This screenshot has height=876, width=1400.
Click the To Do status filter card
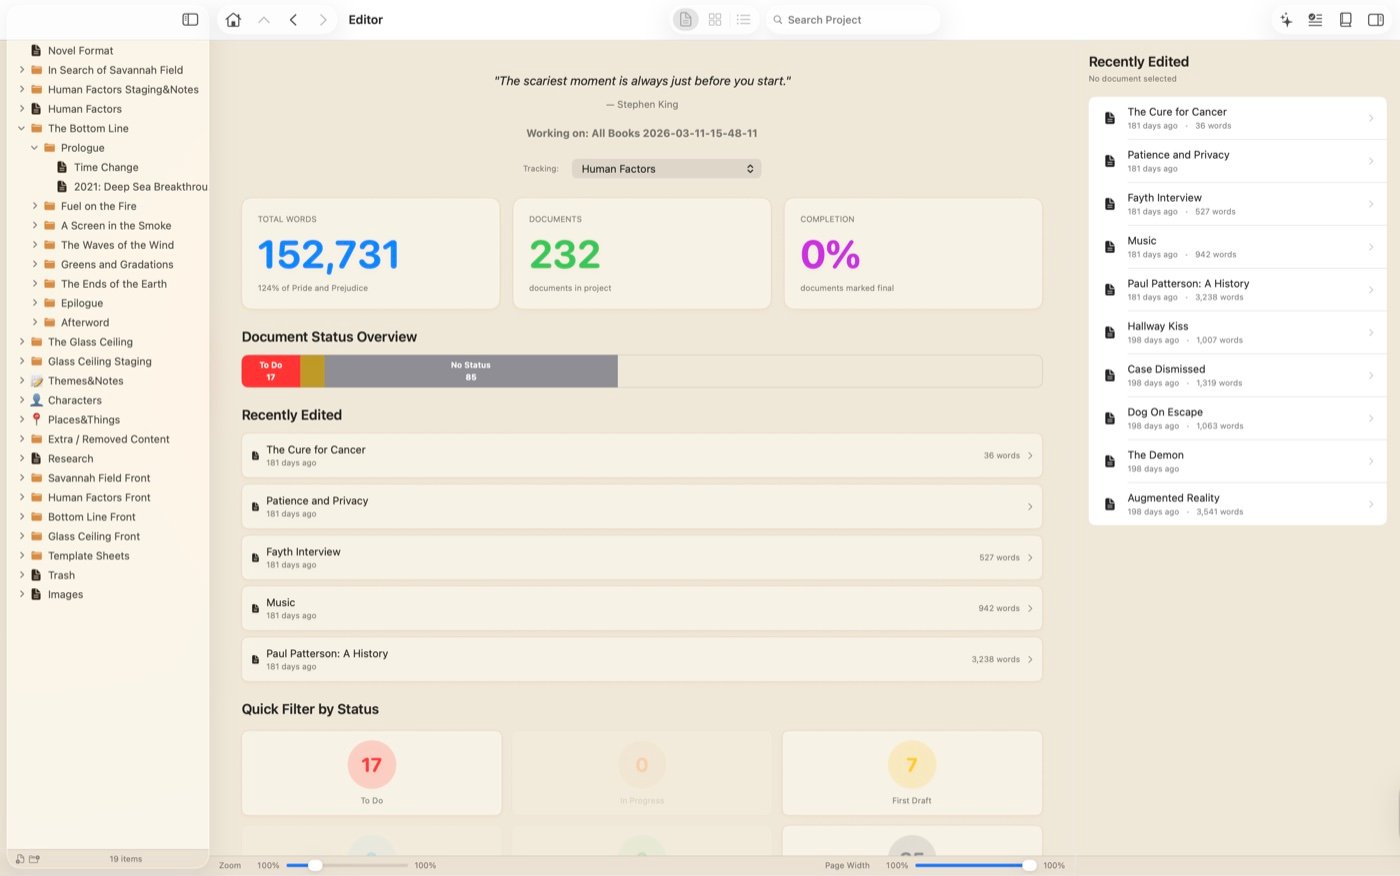tap(371, 772)
